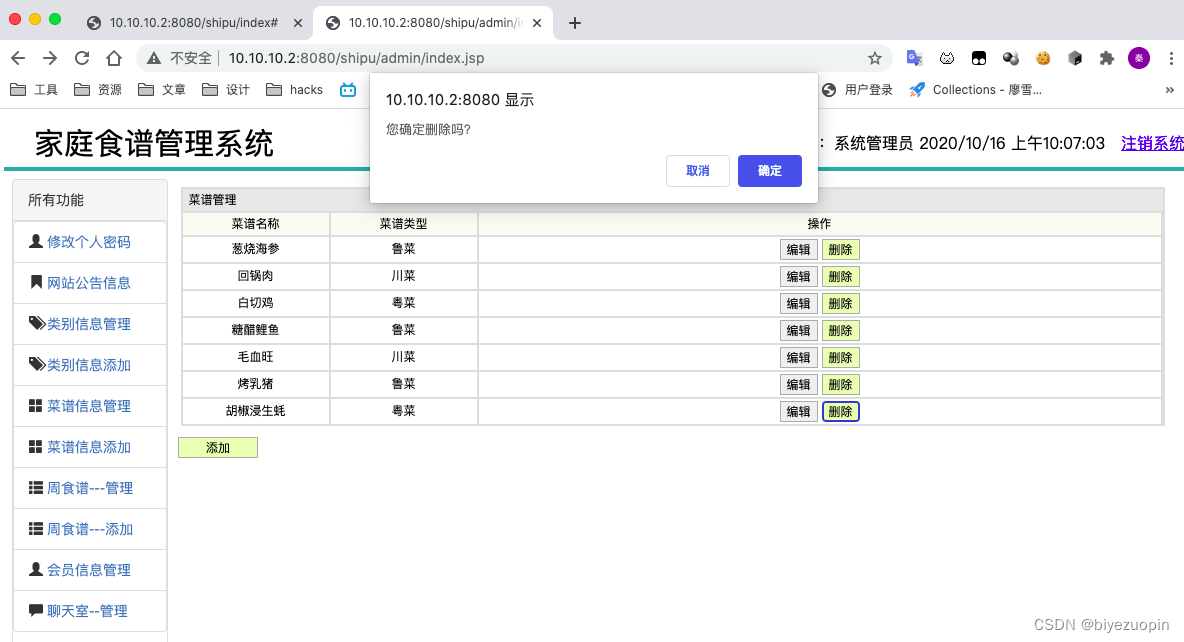
Task: Open 周食谱---添加 in sidebar
Action: 90,529
